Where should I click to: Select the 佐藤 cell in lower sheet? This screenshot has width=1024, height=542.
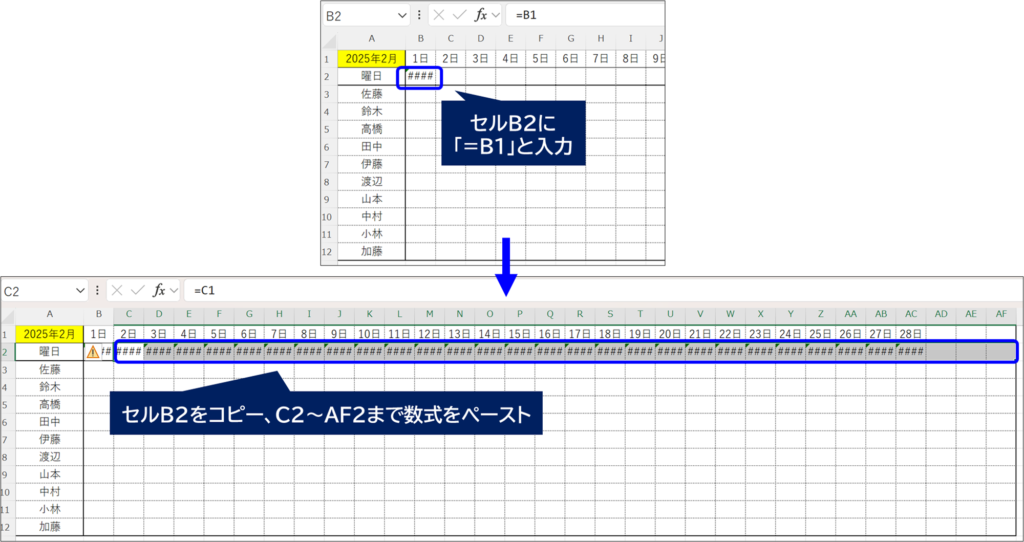(49, 369)
